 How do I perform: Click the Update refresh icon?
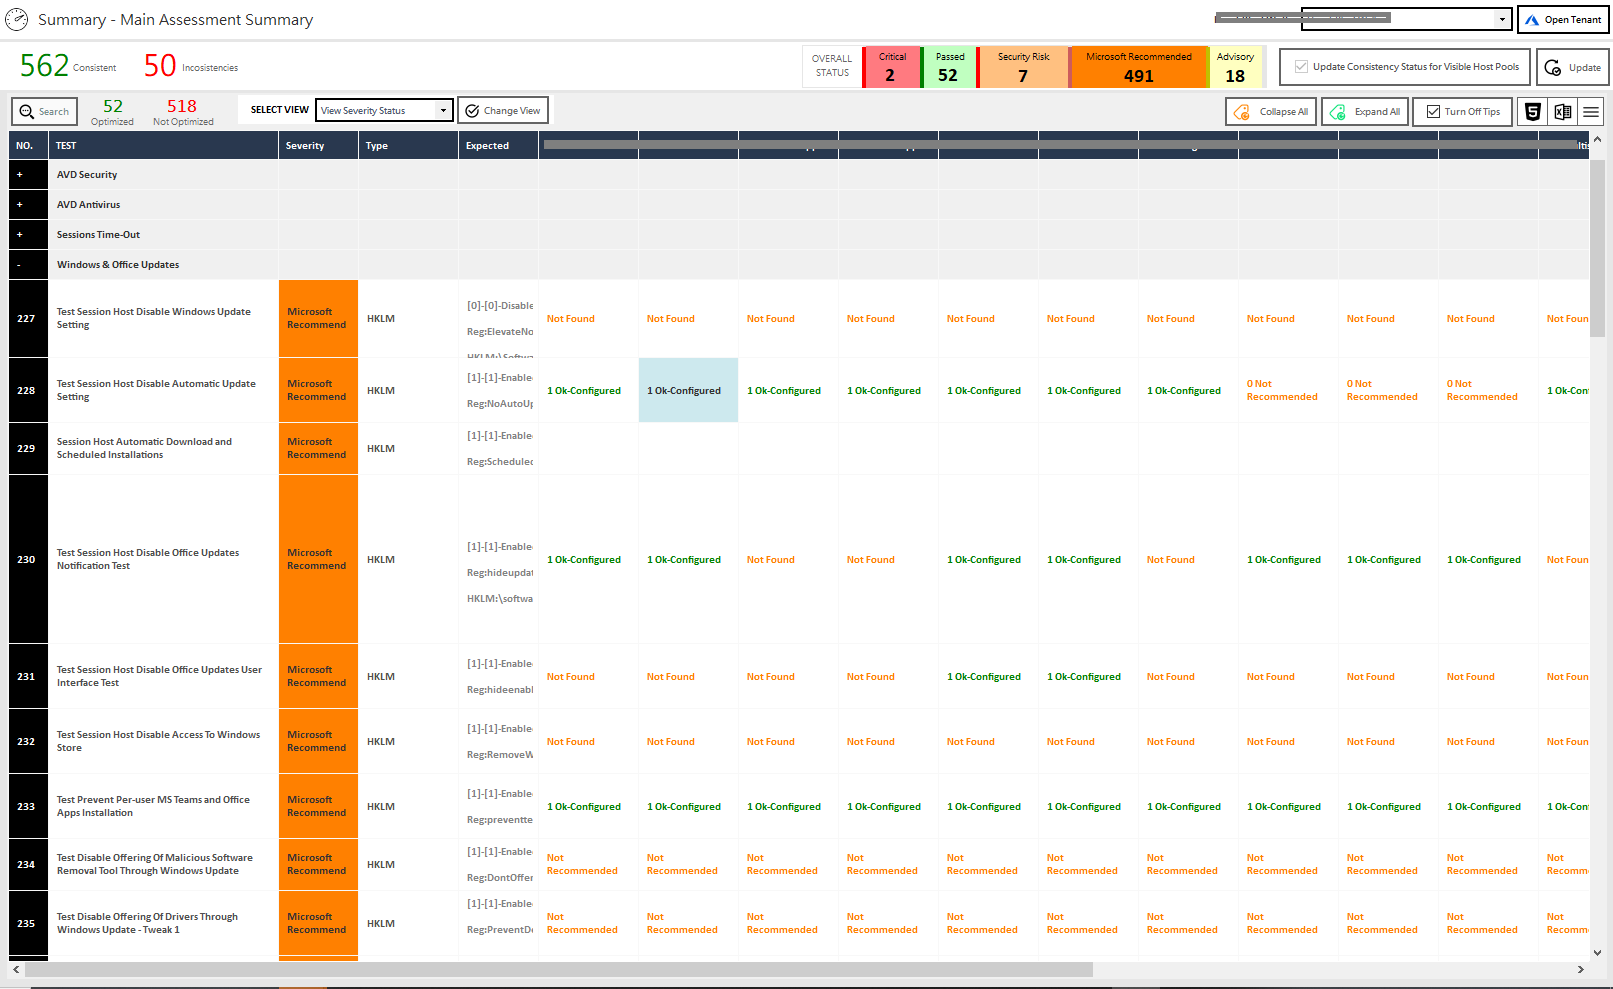pos(1553,67)
